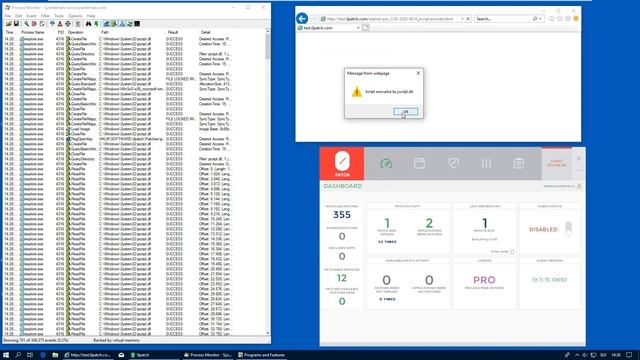Toggle the agent status DISABLED switch in 0patch
640x360 pixels.
pyautogui.click(x=568, y=229)
